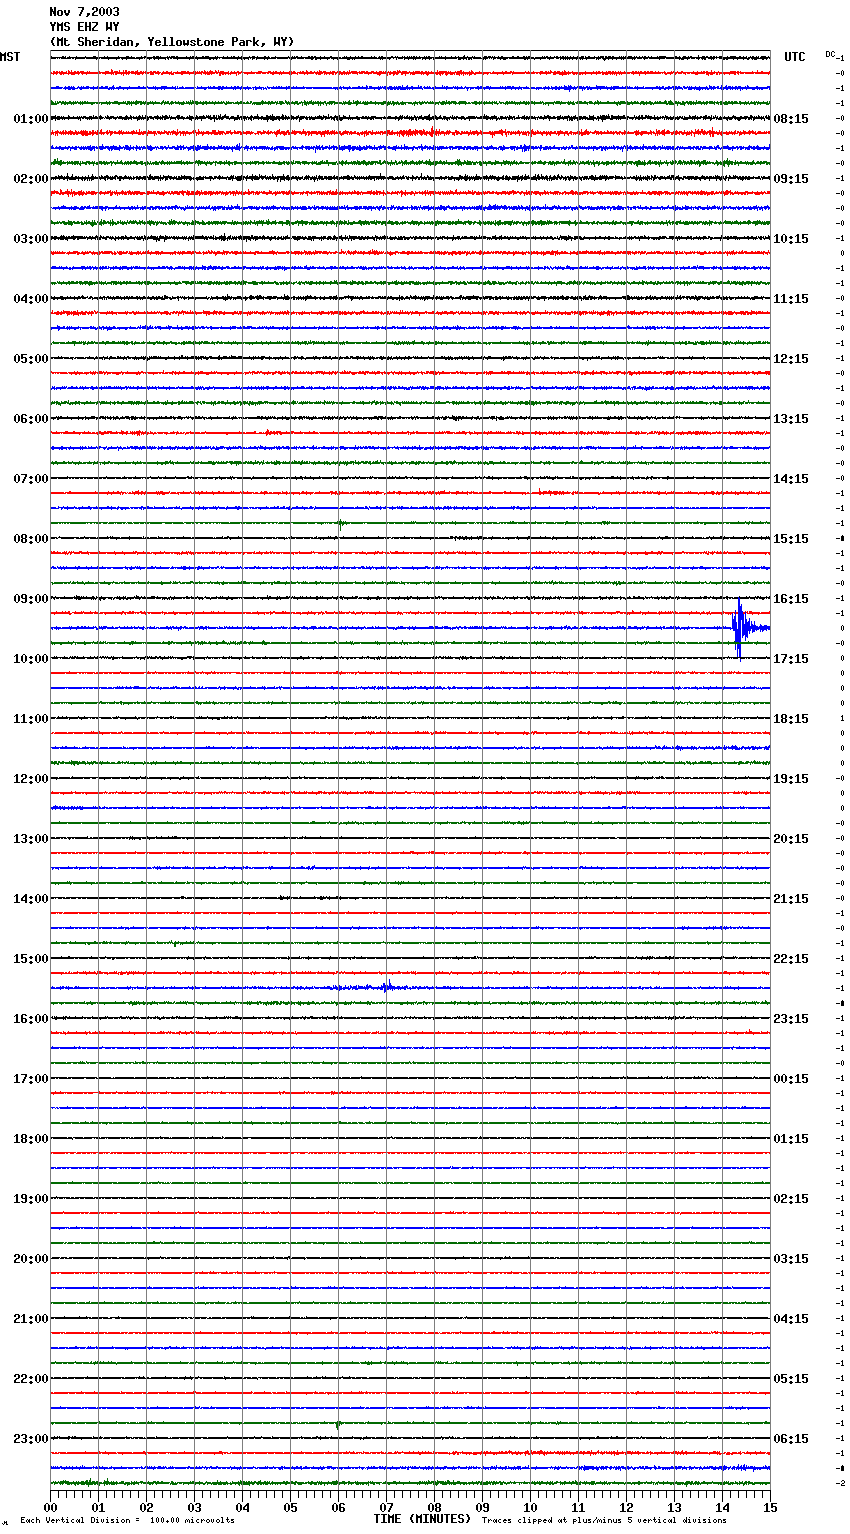Click the 12:15 UTC time label

(x=791, y=359)
